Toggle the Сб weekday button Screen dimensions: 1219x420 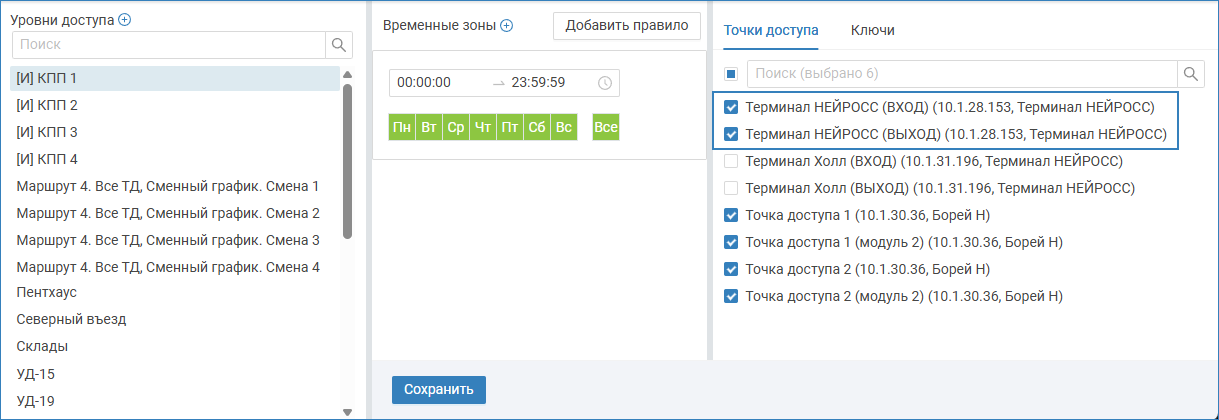pyautogui.click(x=537, y=128)
